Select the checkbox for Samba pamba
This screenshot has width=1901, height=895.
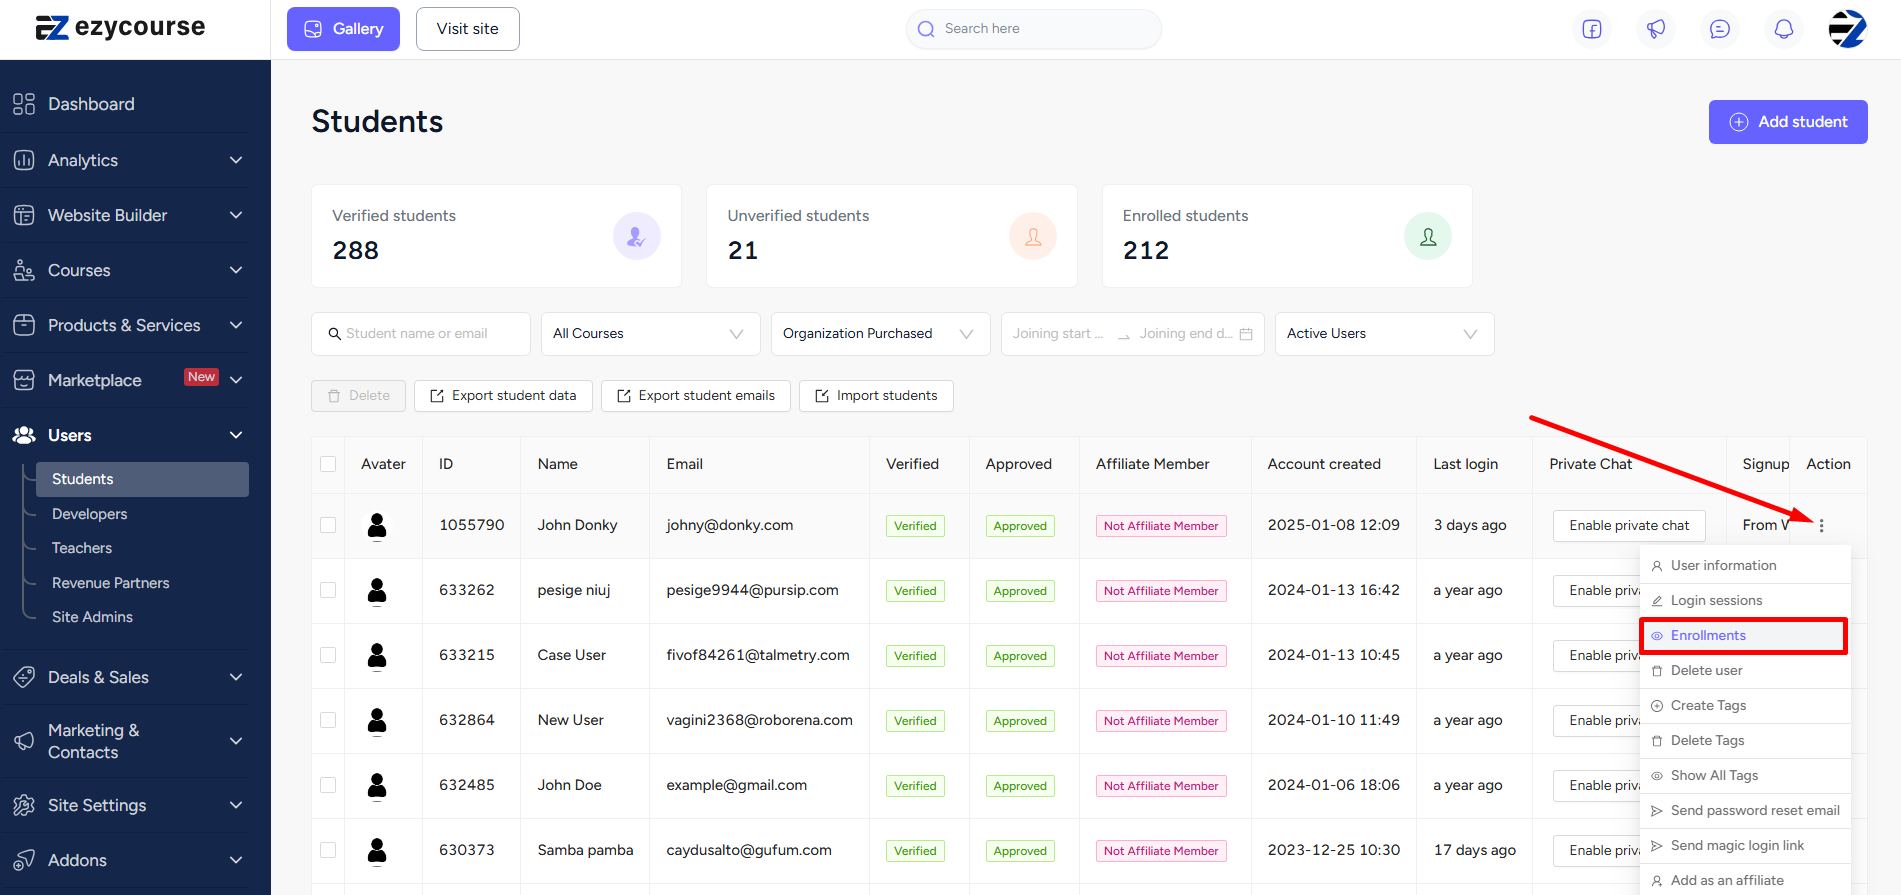[328, 850]
